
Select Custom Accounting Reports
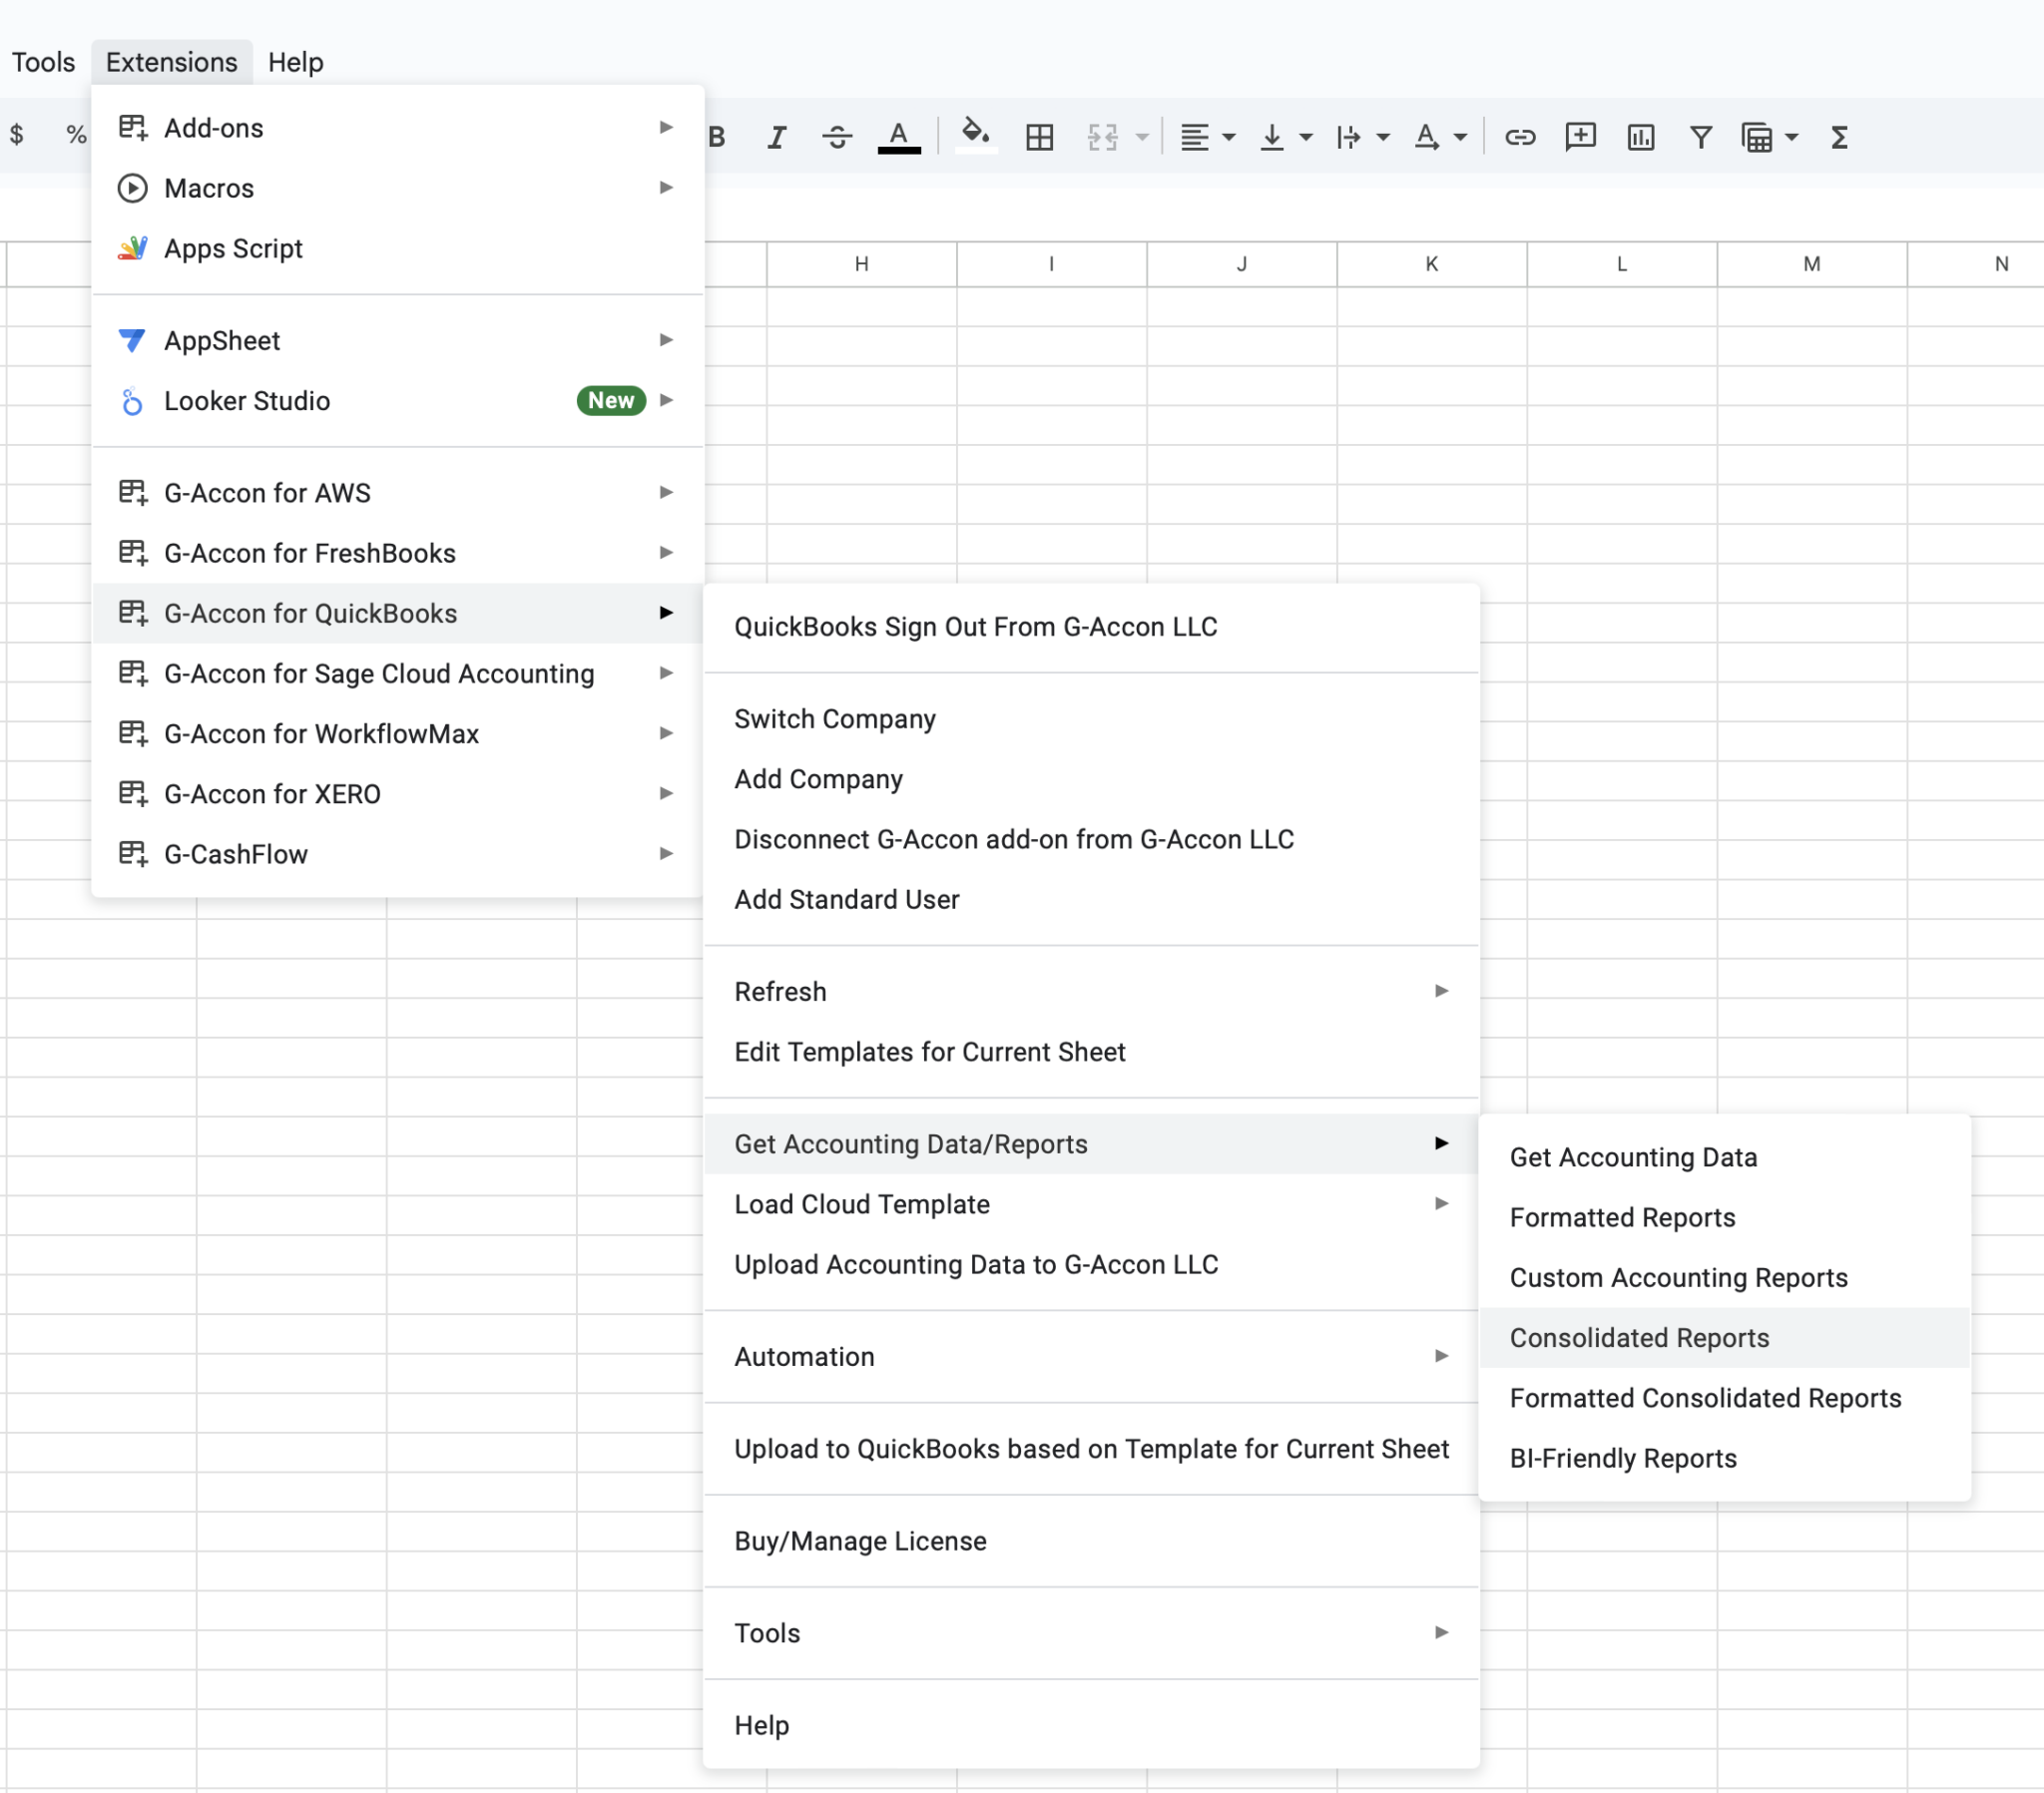pos(1725,1278)
